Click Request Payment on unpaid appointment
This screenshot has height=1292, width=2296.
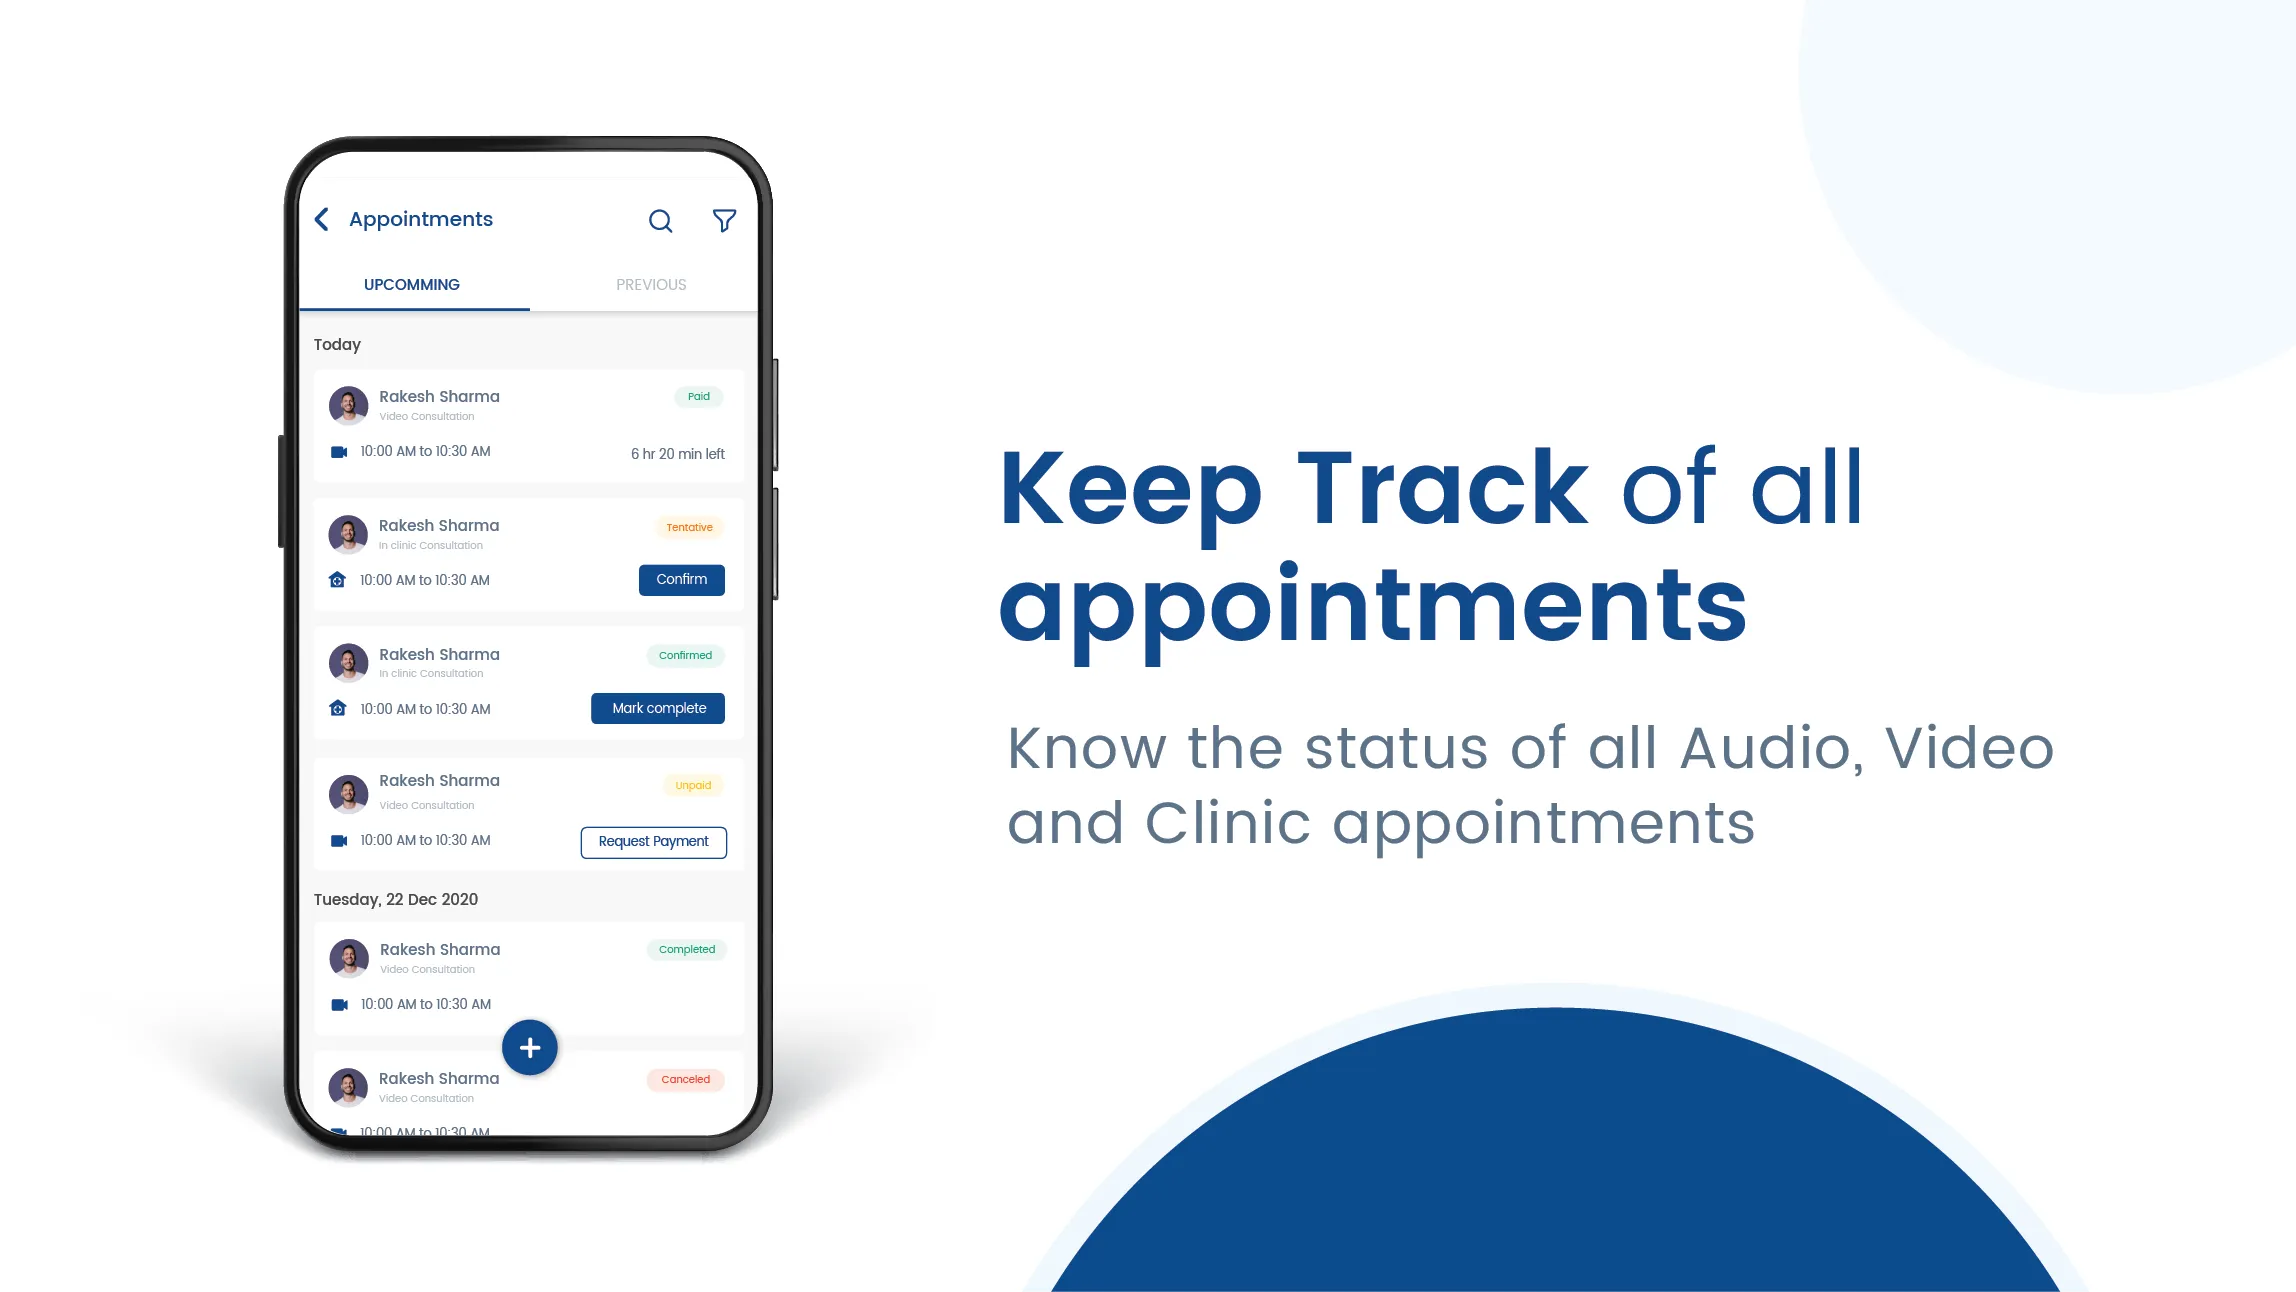coord(653,839)
